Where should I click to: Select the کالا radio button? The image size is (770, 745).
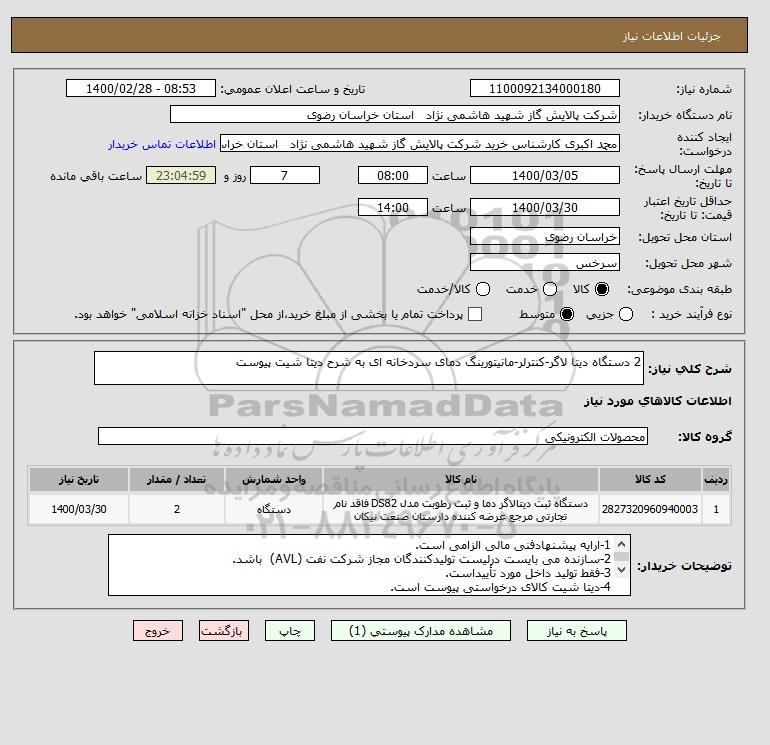[x=602, y=289]
